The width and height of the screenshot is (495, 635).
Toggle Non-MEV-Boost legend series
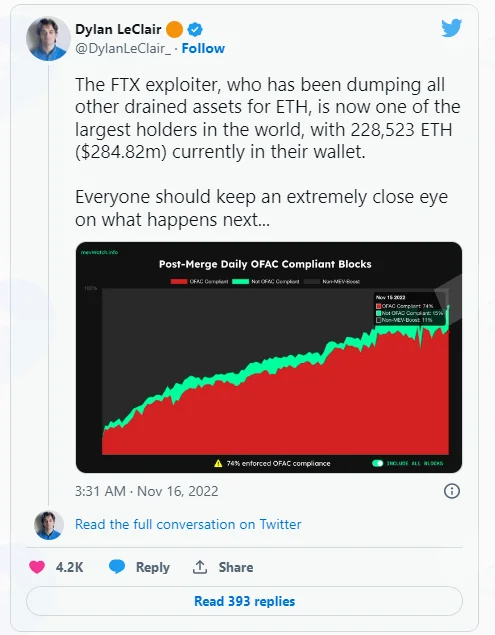[332, 281]
